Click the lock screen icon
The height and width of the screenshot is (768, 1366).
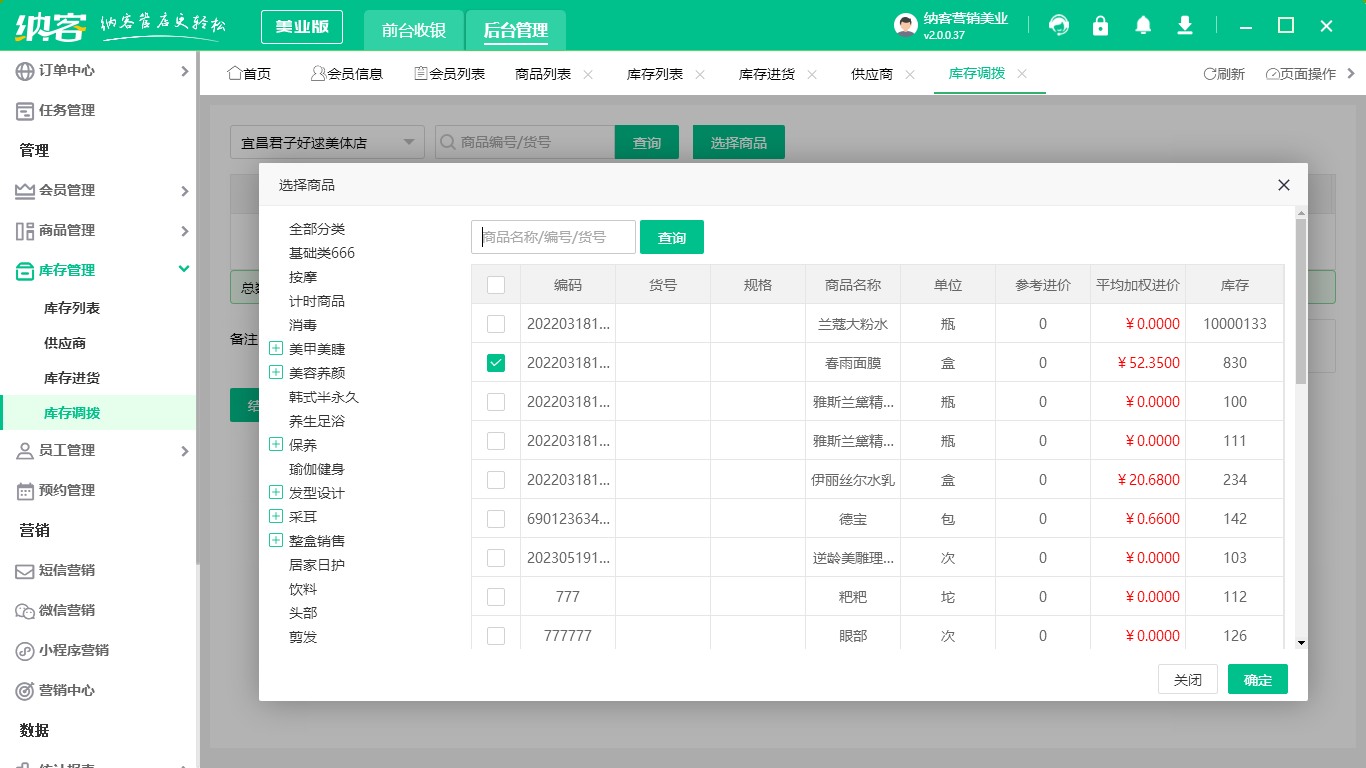(x=1100, y=25)
